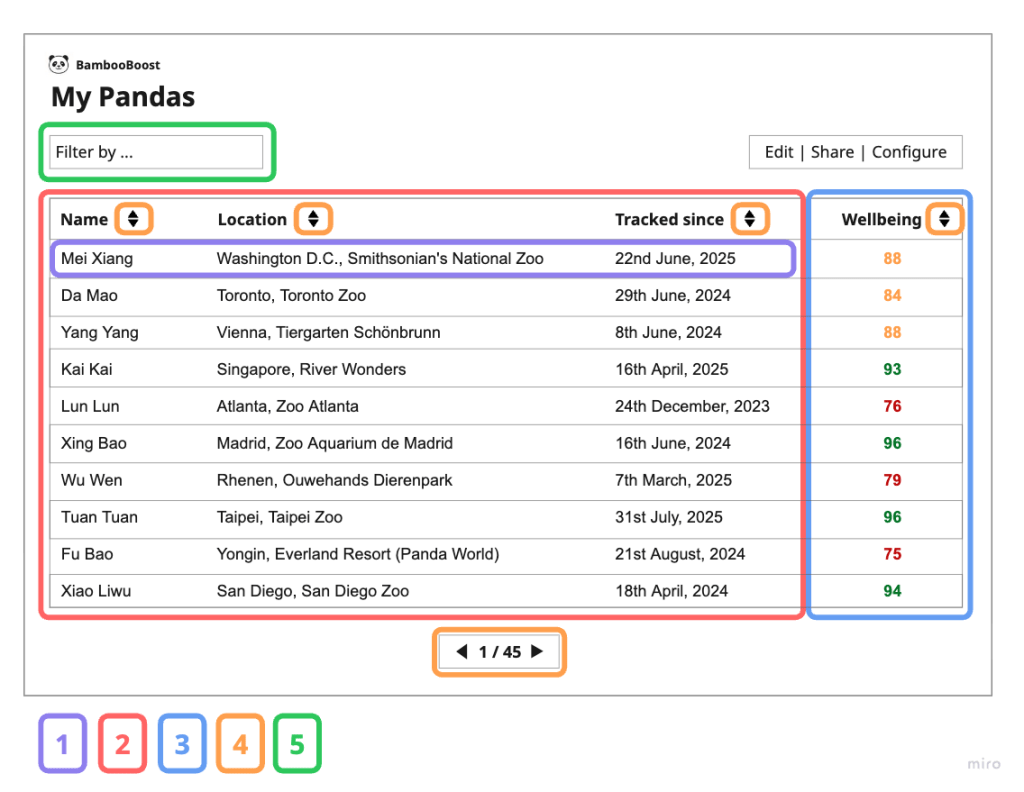1024x792 pixels.
Task: Click the Edit button
Action: (779, 152)
